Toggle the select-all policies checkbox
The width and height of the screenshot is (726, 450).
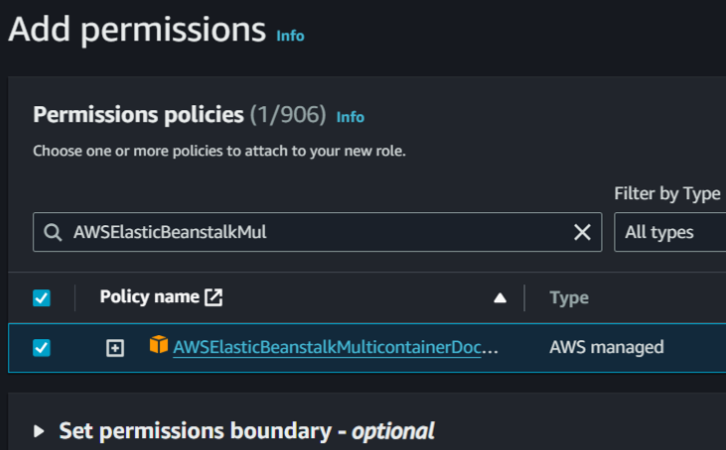(42, 297)
